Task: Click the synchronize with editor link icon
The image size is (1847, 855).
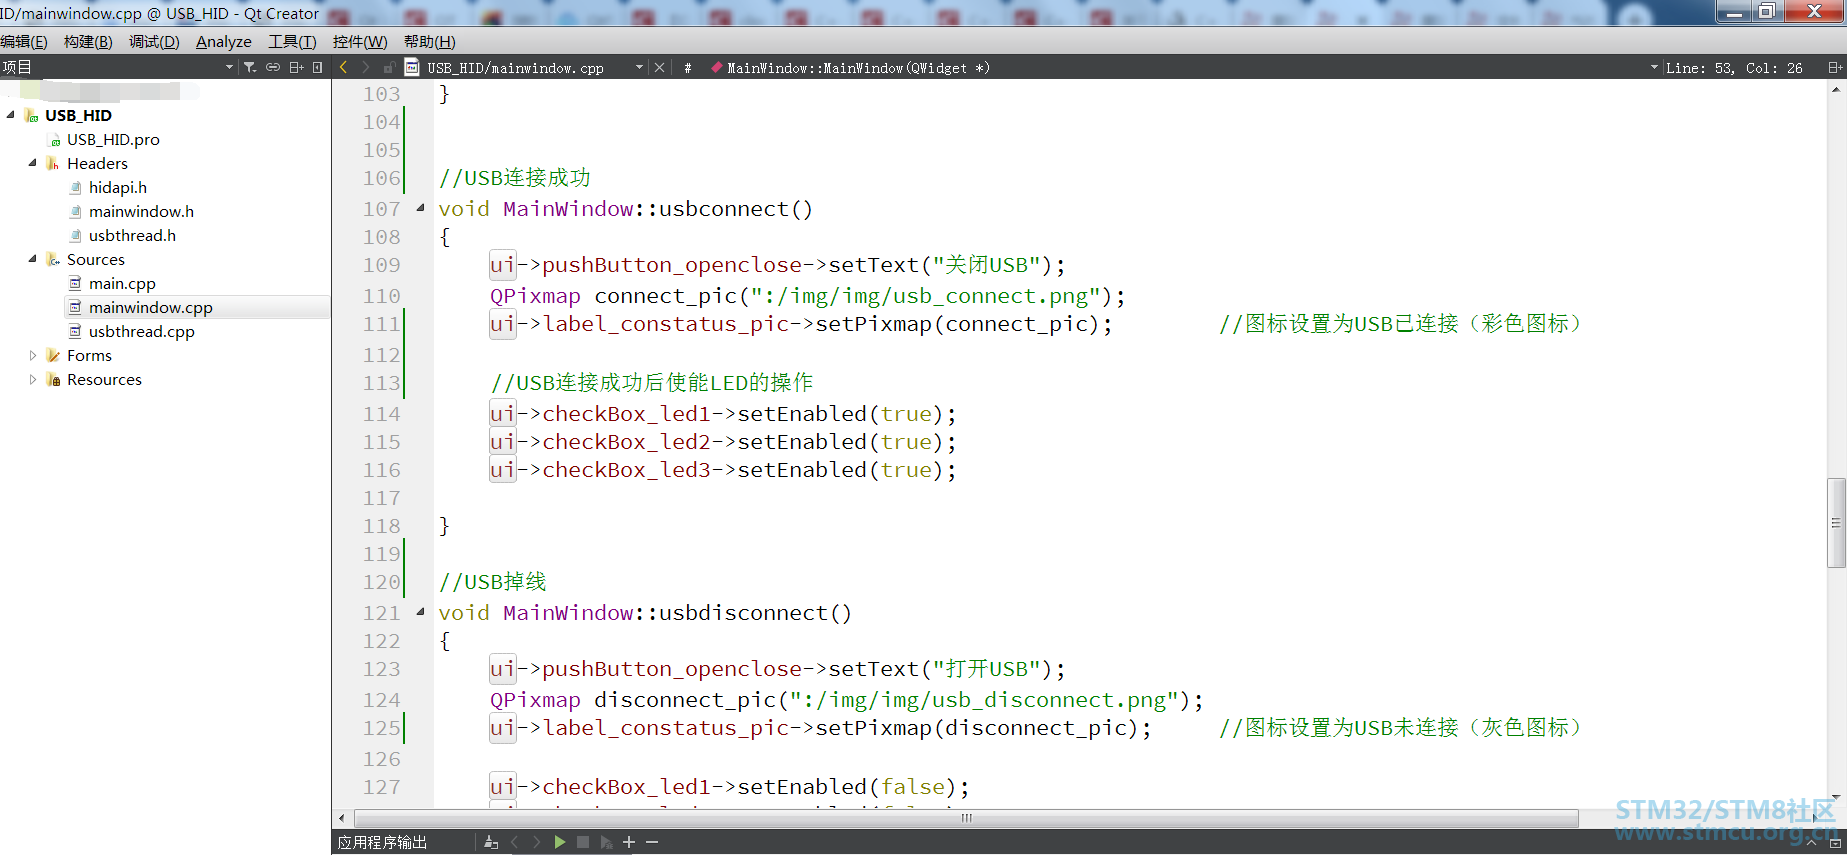Action: pyautogui.click(x=273, y=67)
